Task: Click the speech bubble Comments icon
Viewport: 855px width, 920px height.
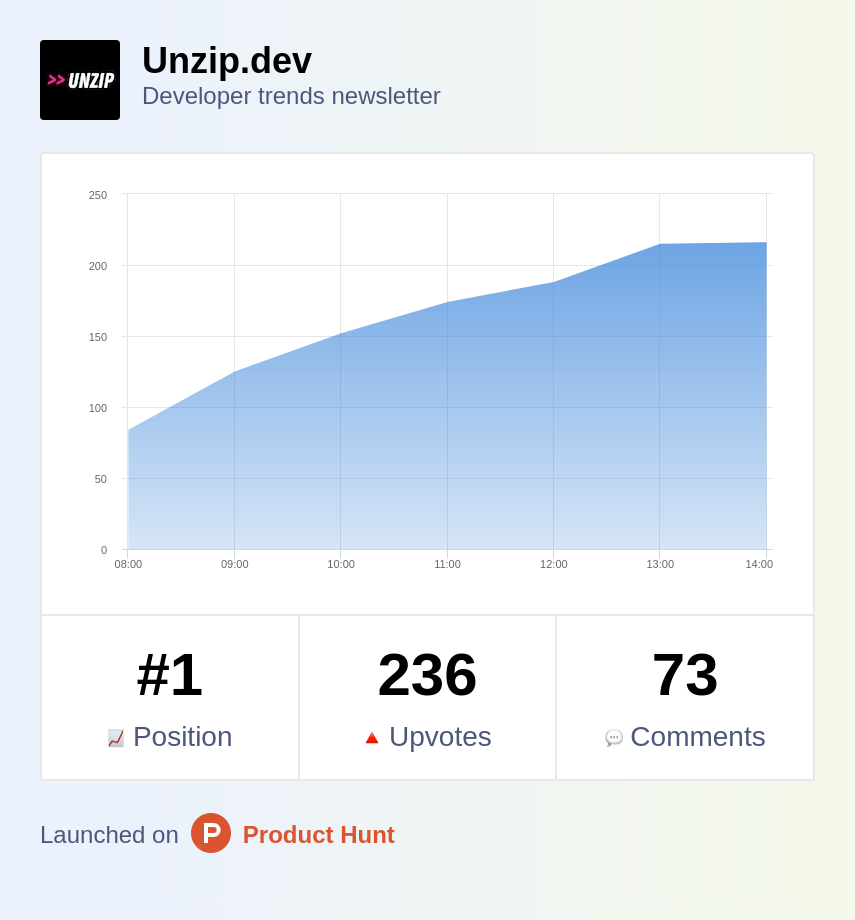Action: tap(613, 738)
